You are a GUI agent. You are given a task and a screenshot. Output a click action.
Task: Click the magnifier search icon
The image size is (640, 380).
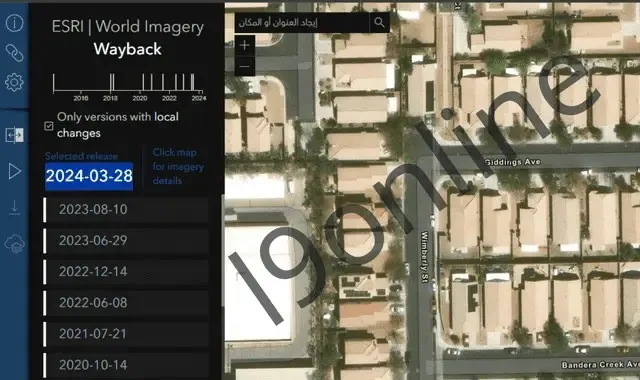pos(380,22)
